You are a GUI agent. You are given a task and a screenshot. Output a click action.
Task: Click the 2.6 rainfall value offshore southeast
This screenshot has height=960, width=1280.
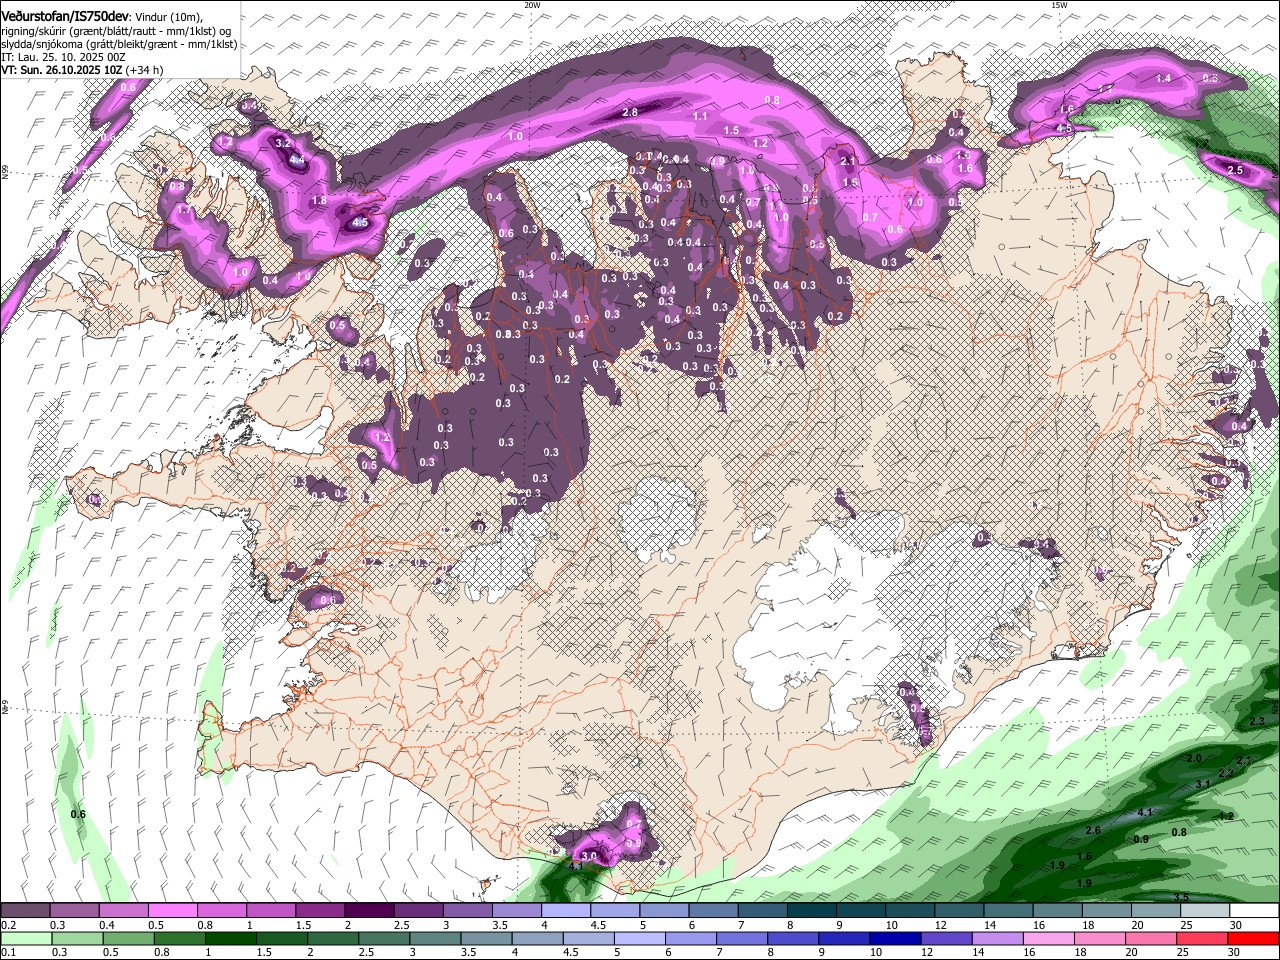[x=1093, y=831]
